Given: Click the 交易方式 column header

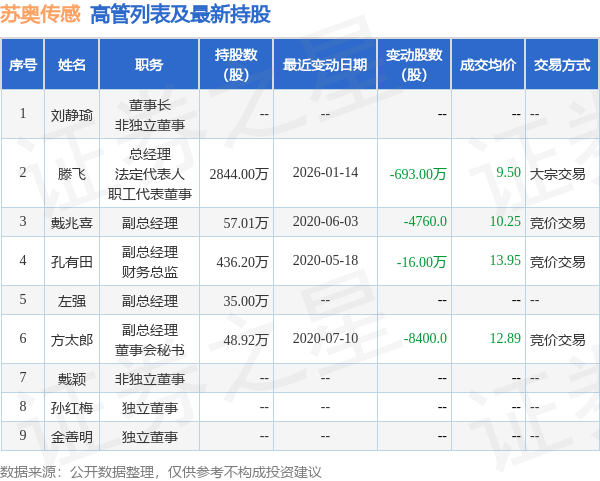Looking at the screenshot, I should (x=562, y=65).
